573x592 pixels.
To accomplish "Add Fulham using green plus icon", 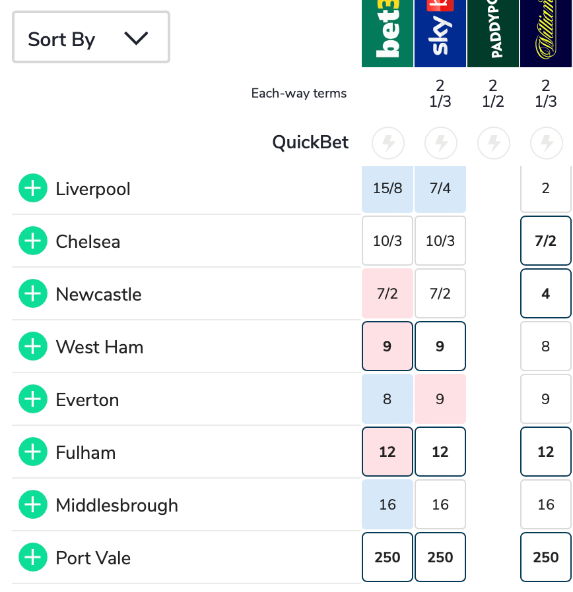I will (x=33, y=452).
